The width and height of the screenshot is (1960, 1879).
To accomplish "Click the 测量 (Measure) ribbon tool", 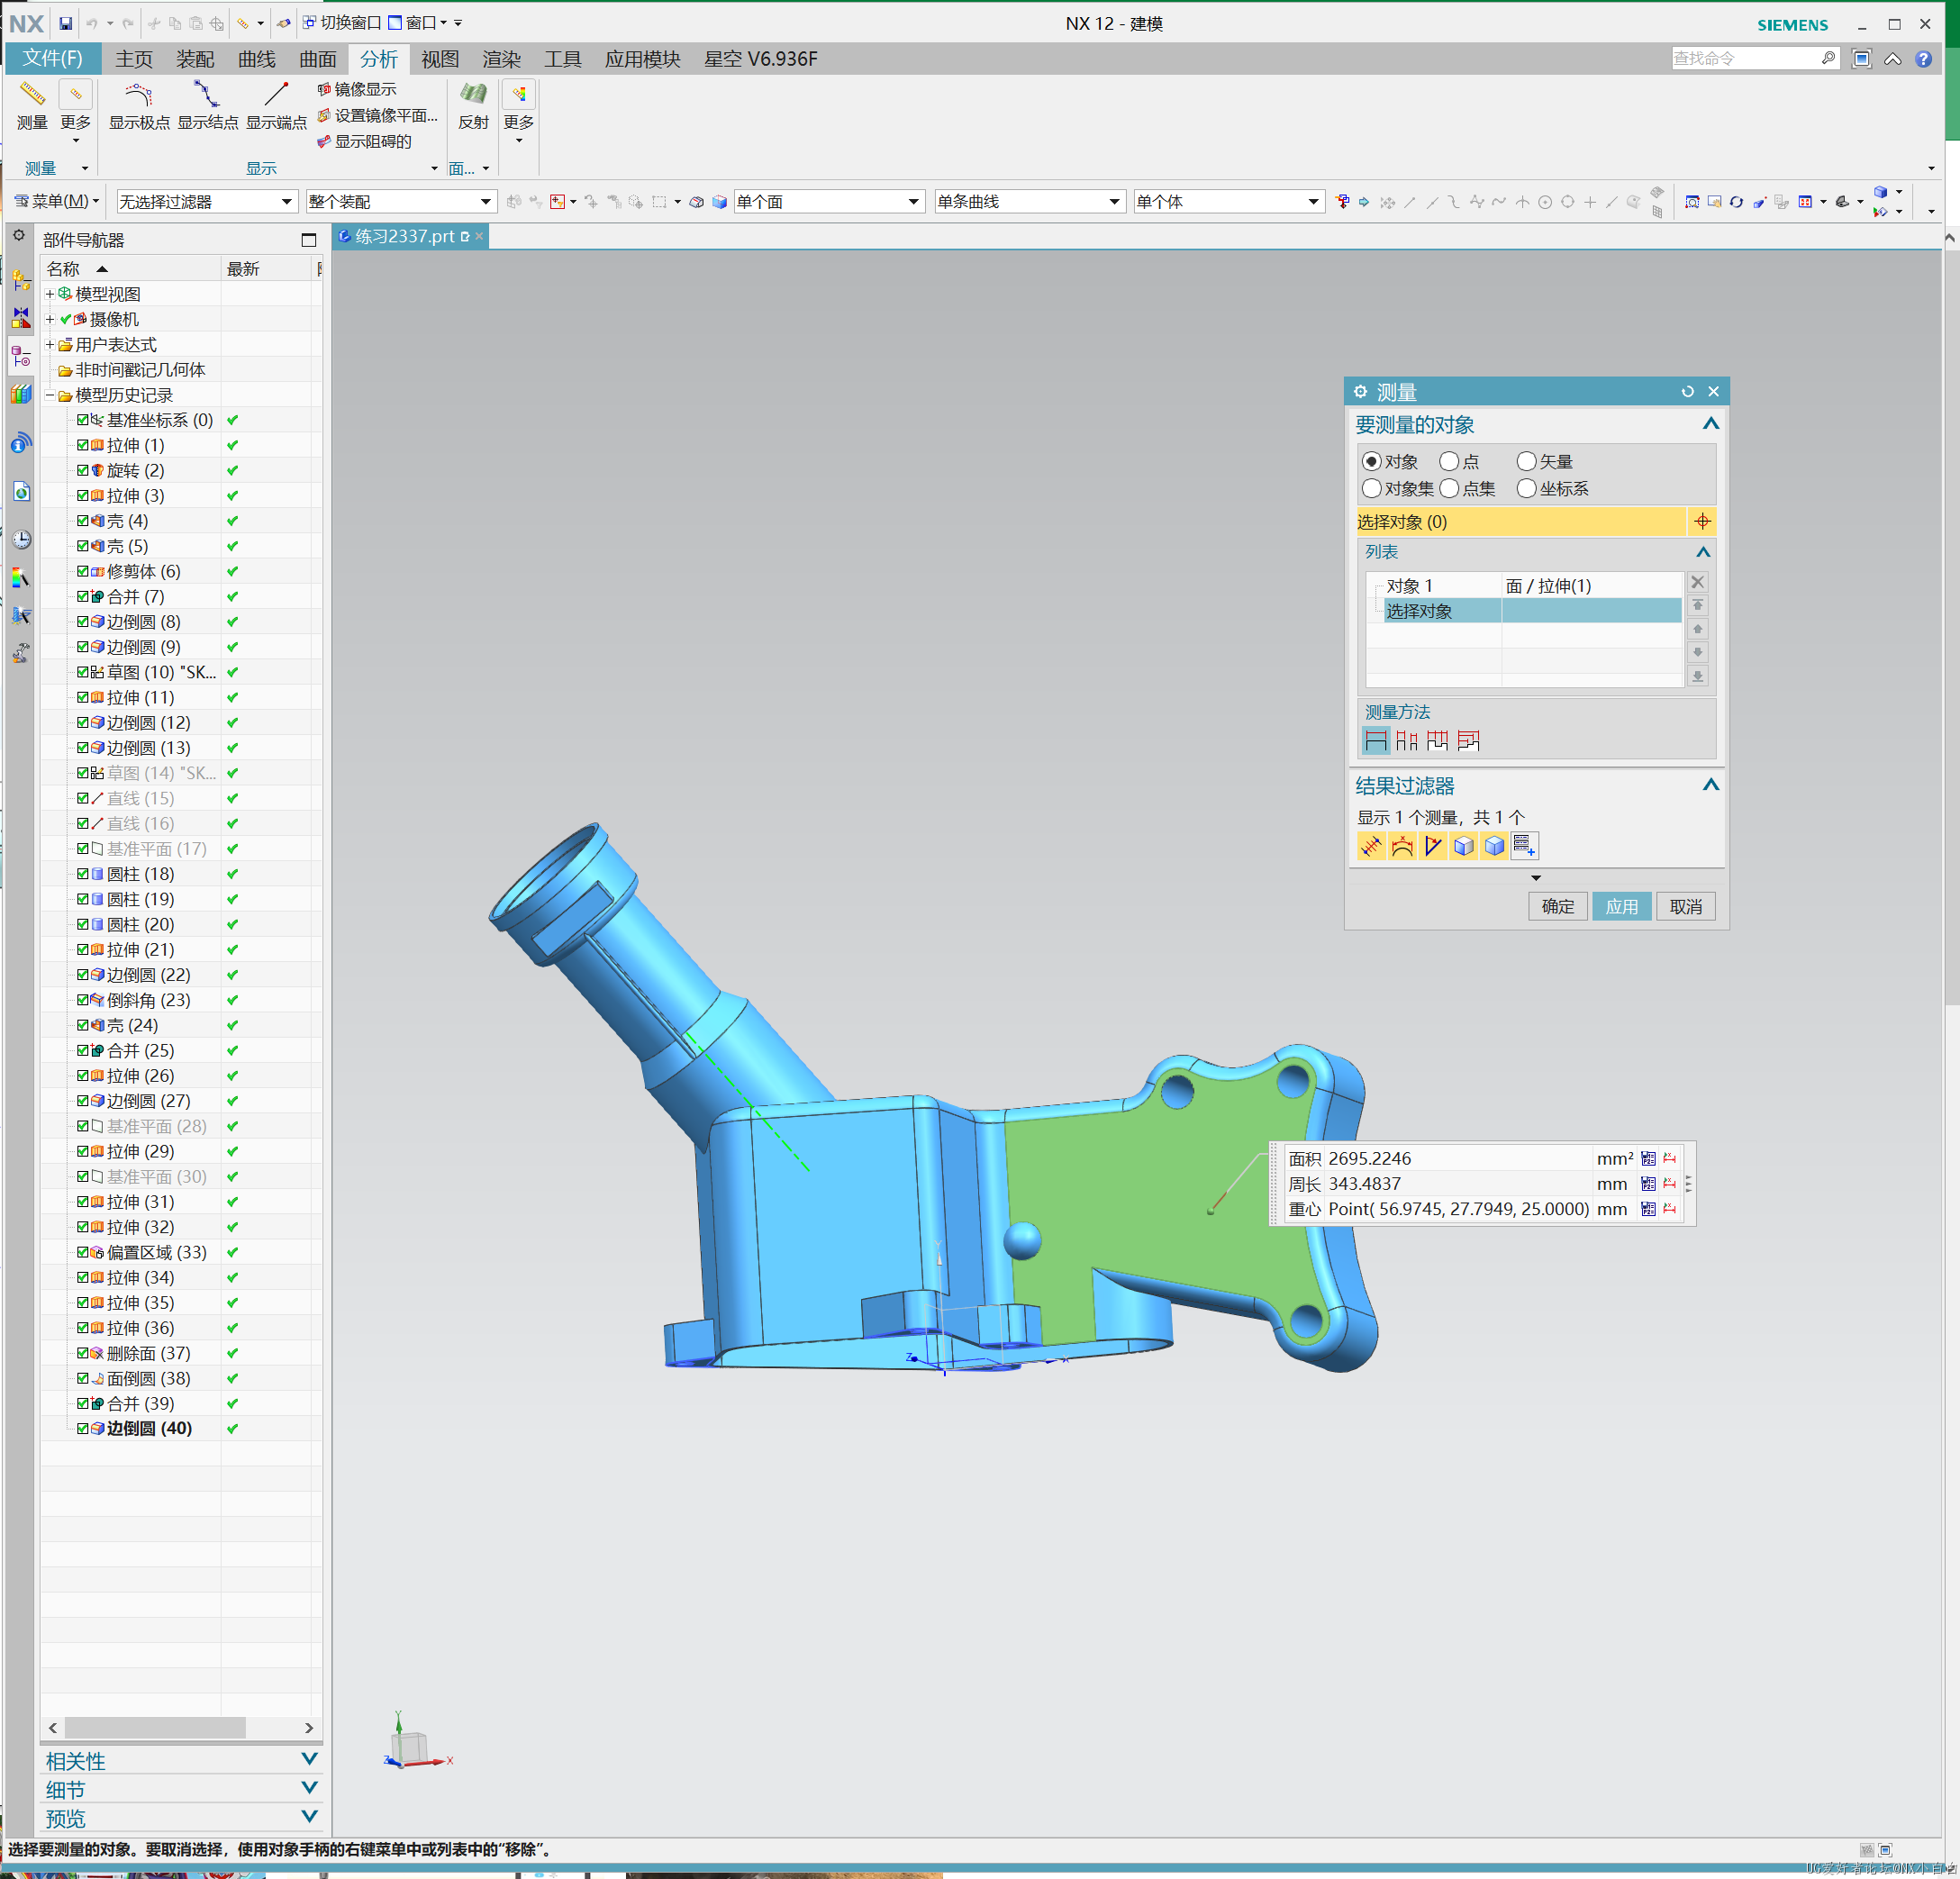I will [x=32, y=106].
